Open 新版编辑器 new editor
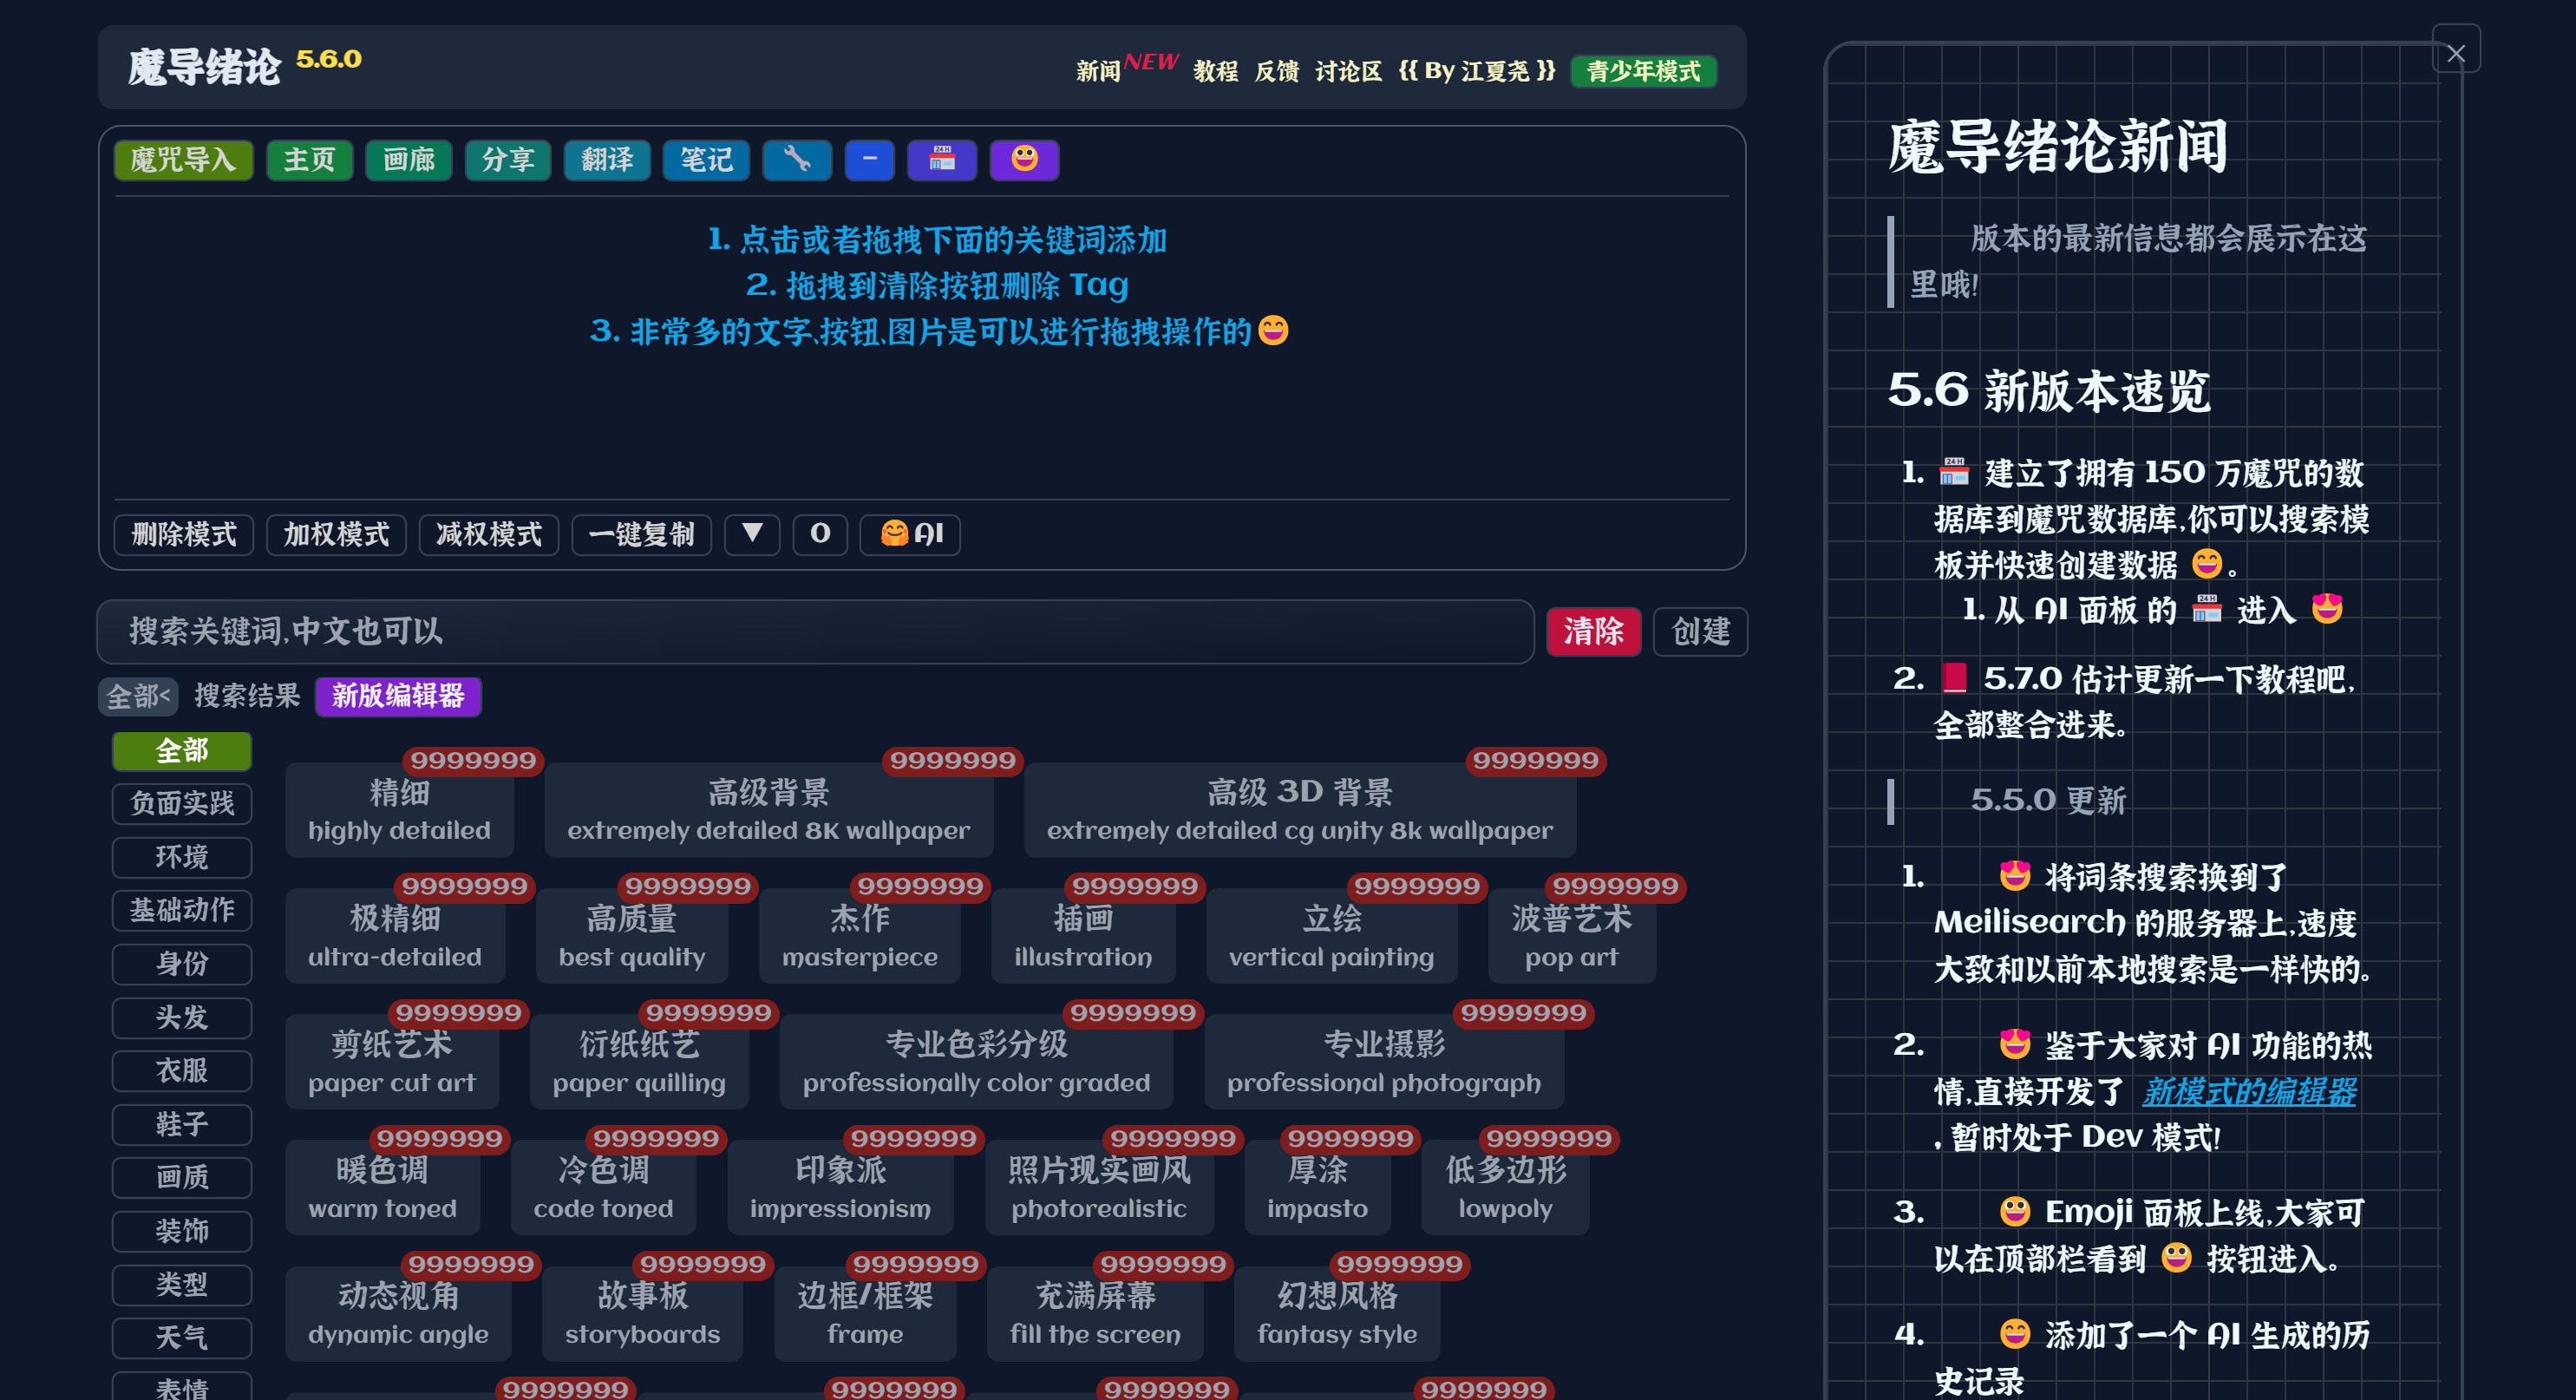This screenshot has height=1400, width=2576. 398,697
